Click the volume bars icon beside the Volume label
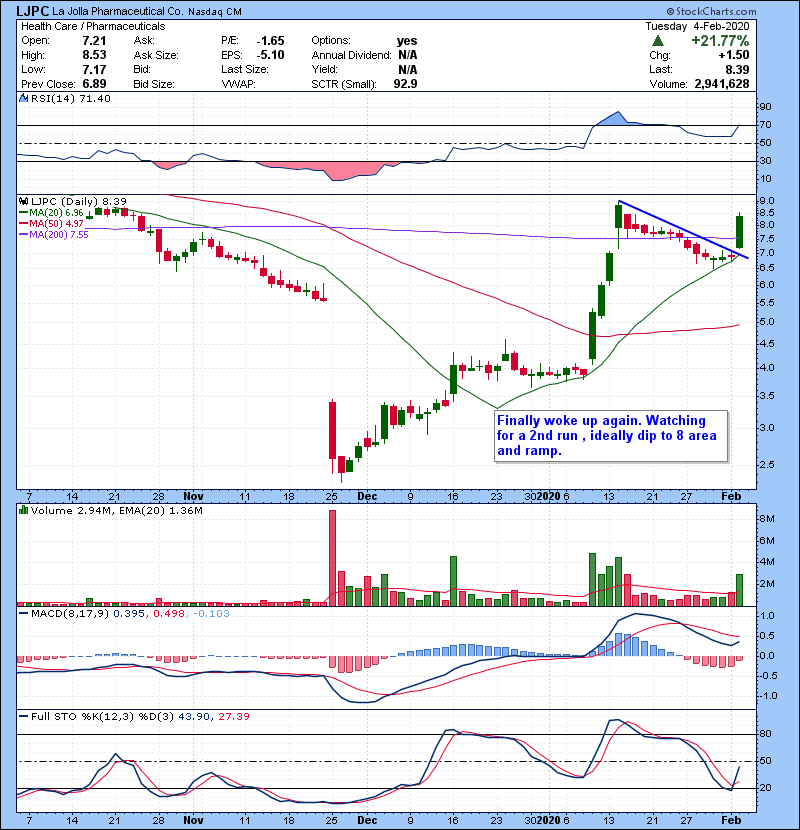This screenshot has height=830, width=800. 23,511
